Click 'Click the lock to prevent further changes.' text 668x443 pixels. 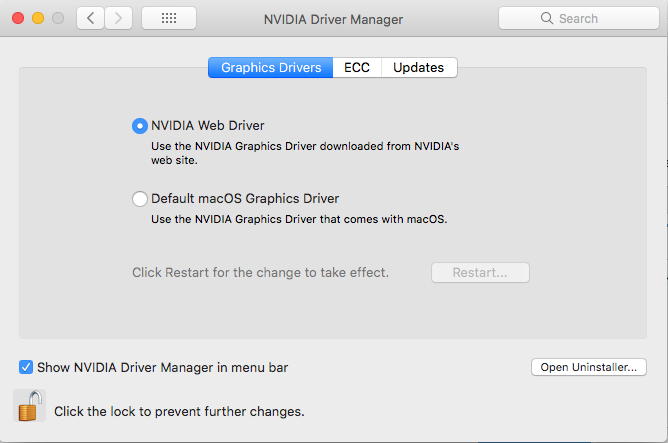179,411
